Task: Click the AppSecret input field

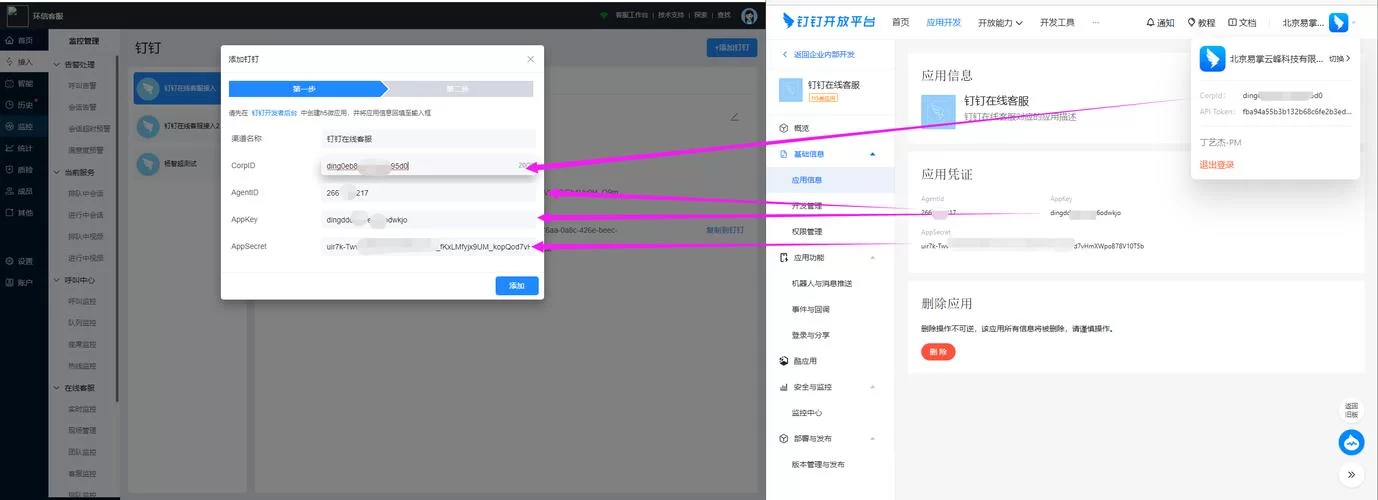Action: 428,246
